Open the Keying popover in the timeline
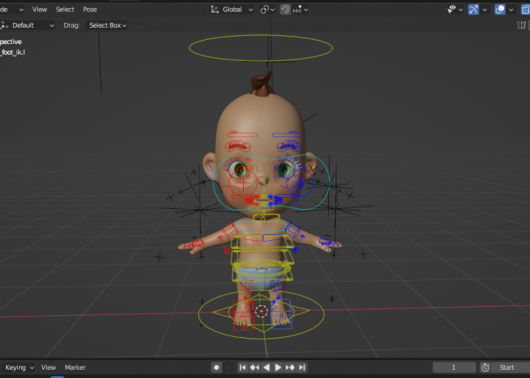The width and height of the screenshot is (530, 378). click(x=19, y=368)
